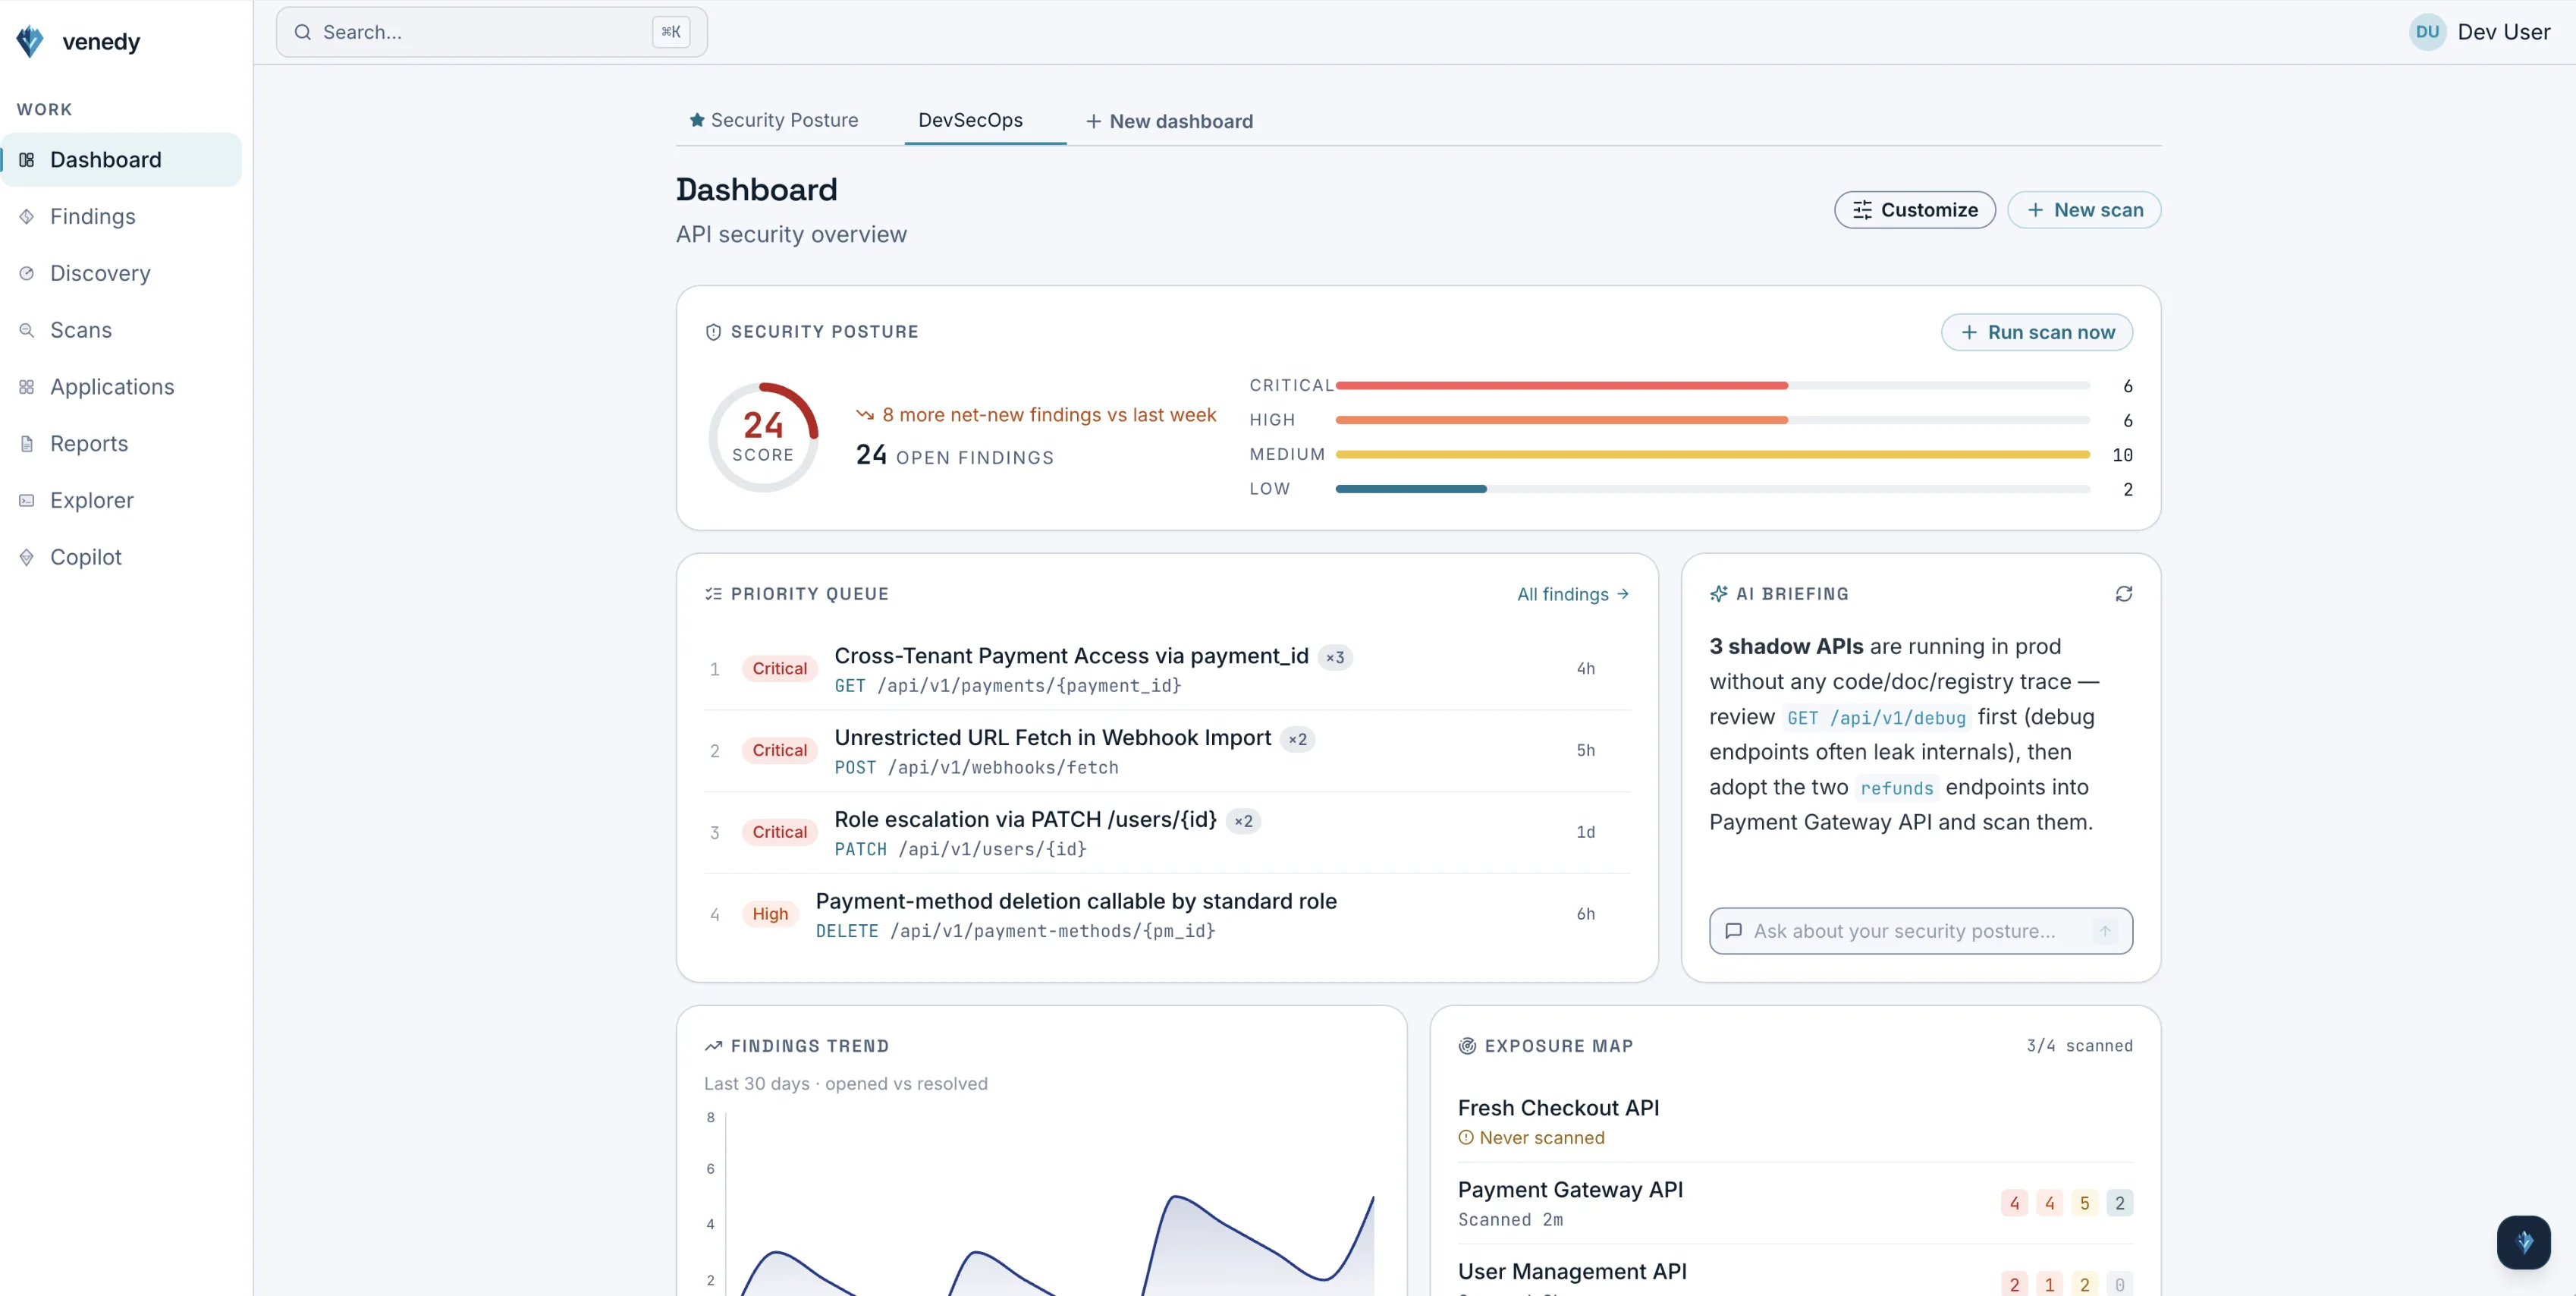
Task: Click the Customize button
Action: point(1914,210)
